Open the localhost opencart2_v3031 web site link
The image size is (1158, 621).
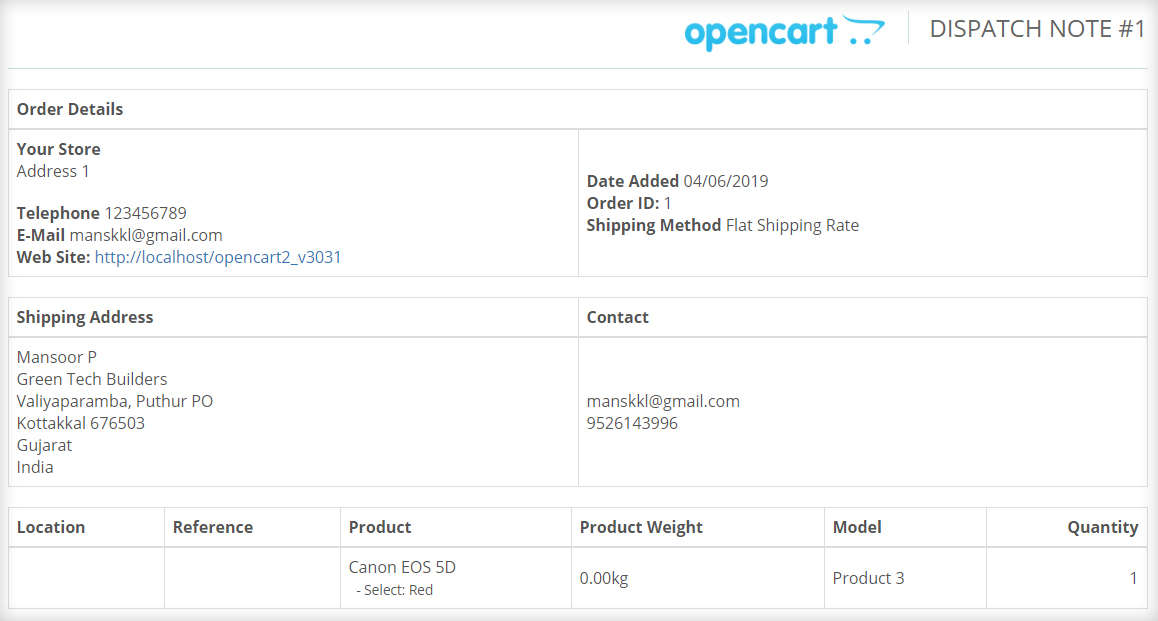[218, 257]
